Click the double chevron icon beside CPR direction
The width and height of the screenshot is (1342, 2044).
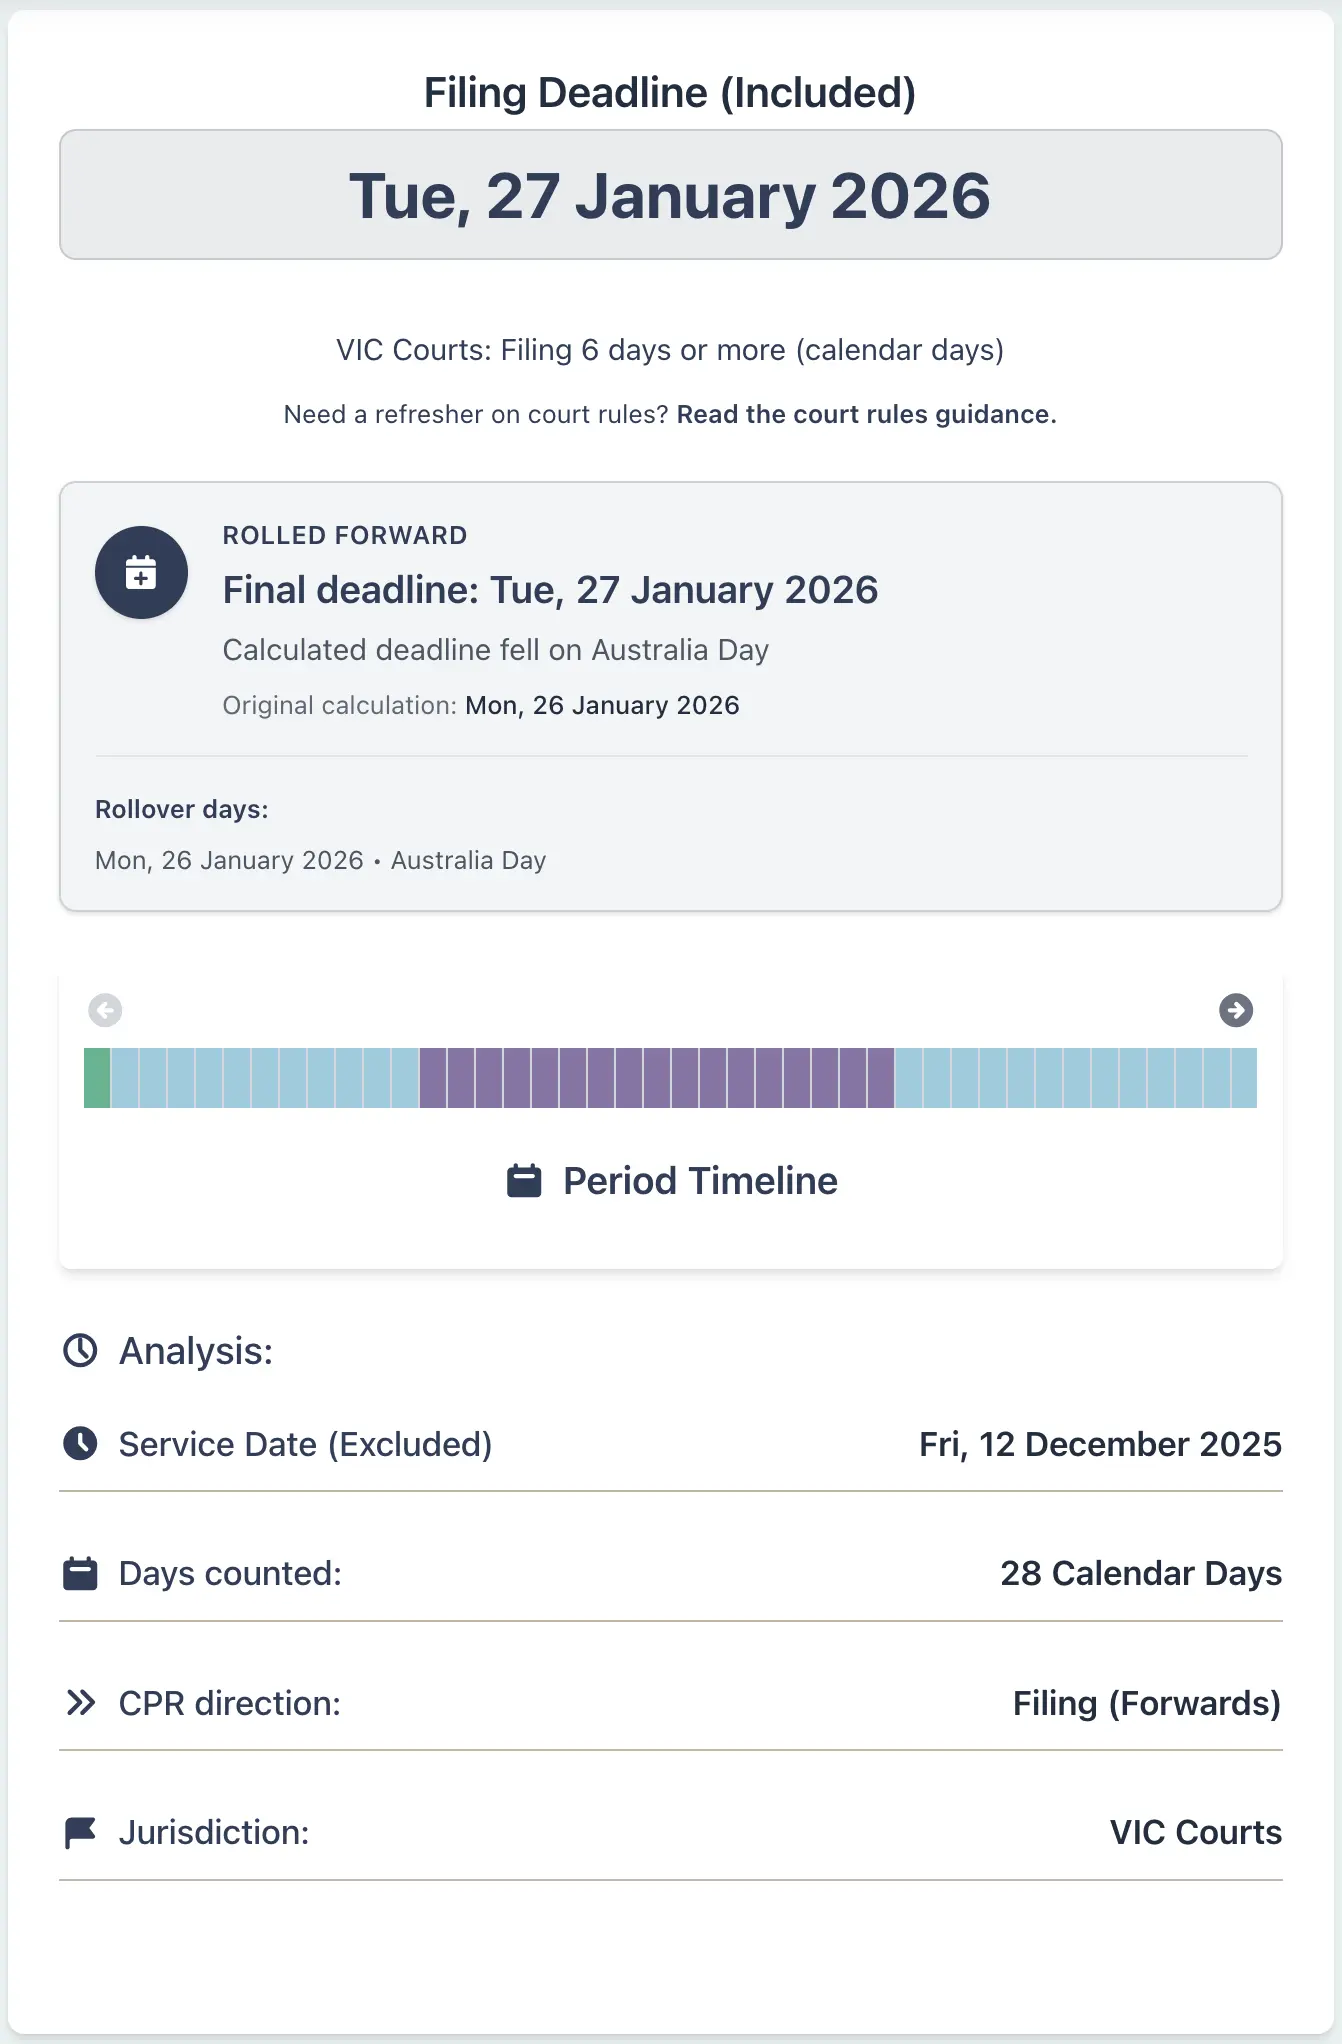[80, 1703]
